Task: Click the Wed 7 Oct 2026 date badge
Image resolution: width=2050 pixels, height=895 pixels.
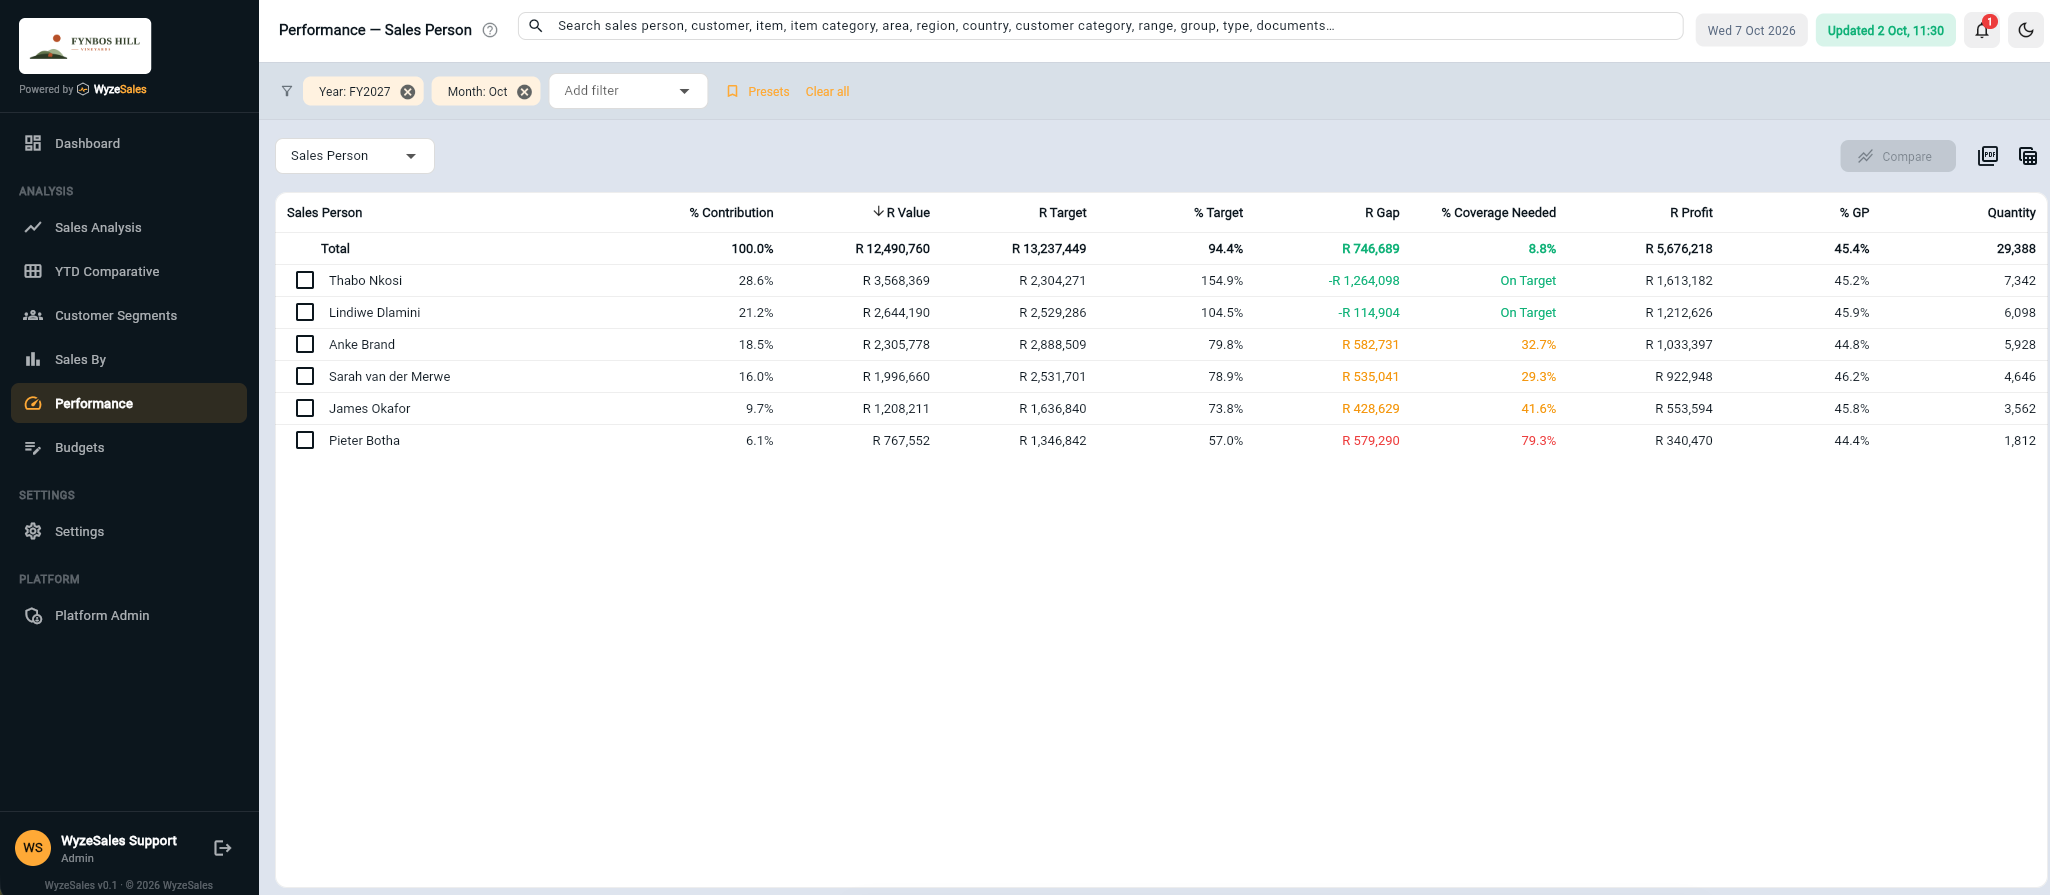Action: 1751,30
